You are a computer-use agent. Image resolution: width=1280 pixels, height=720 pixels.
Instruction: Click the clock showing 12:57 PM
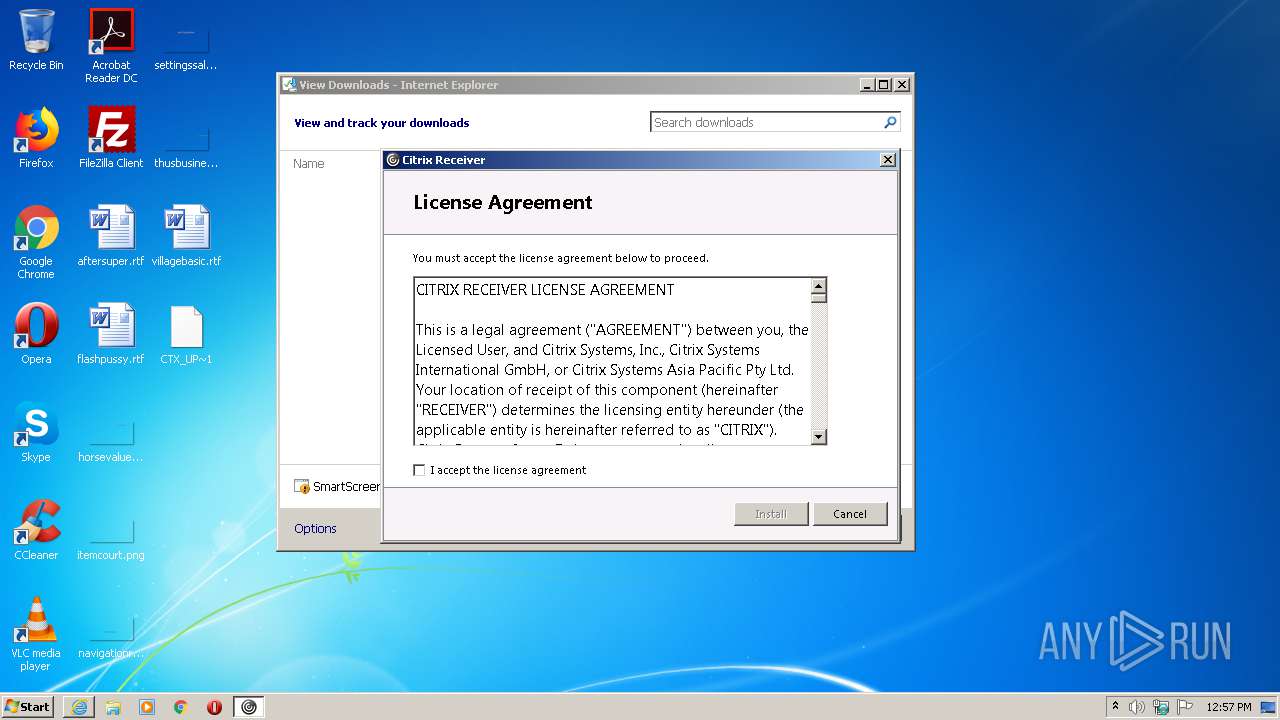pos(1229,707)
